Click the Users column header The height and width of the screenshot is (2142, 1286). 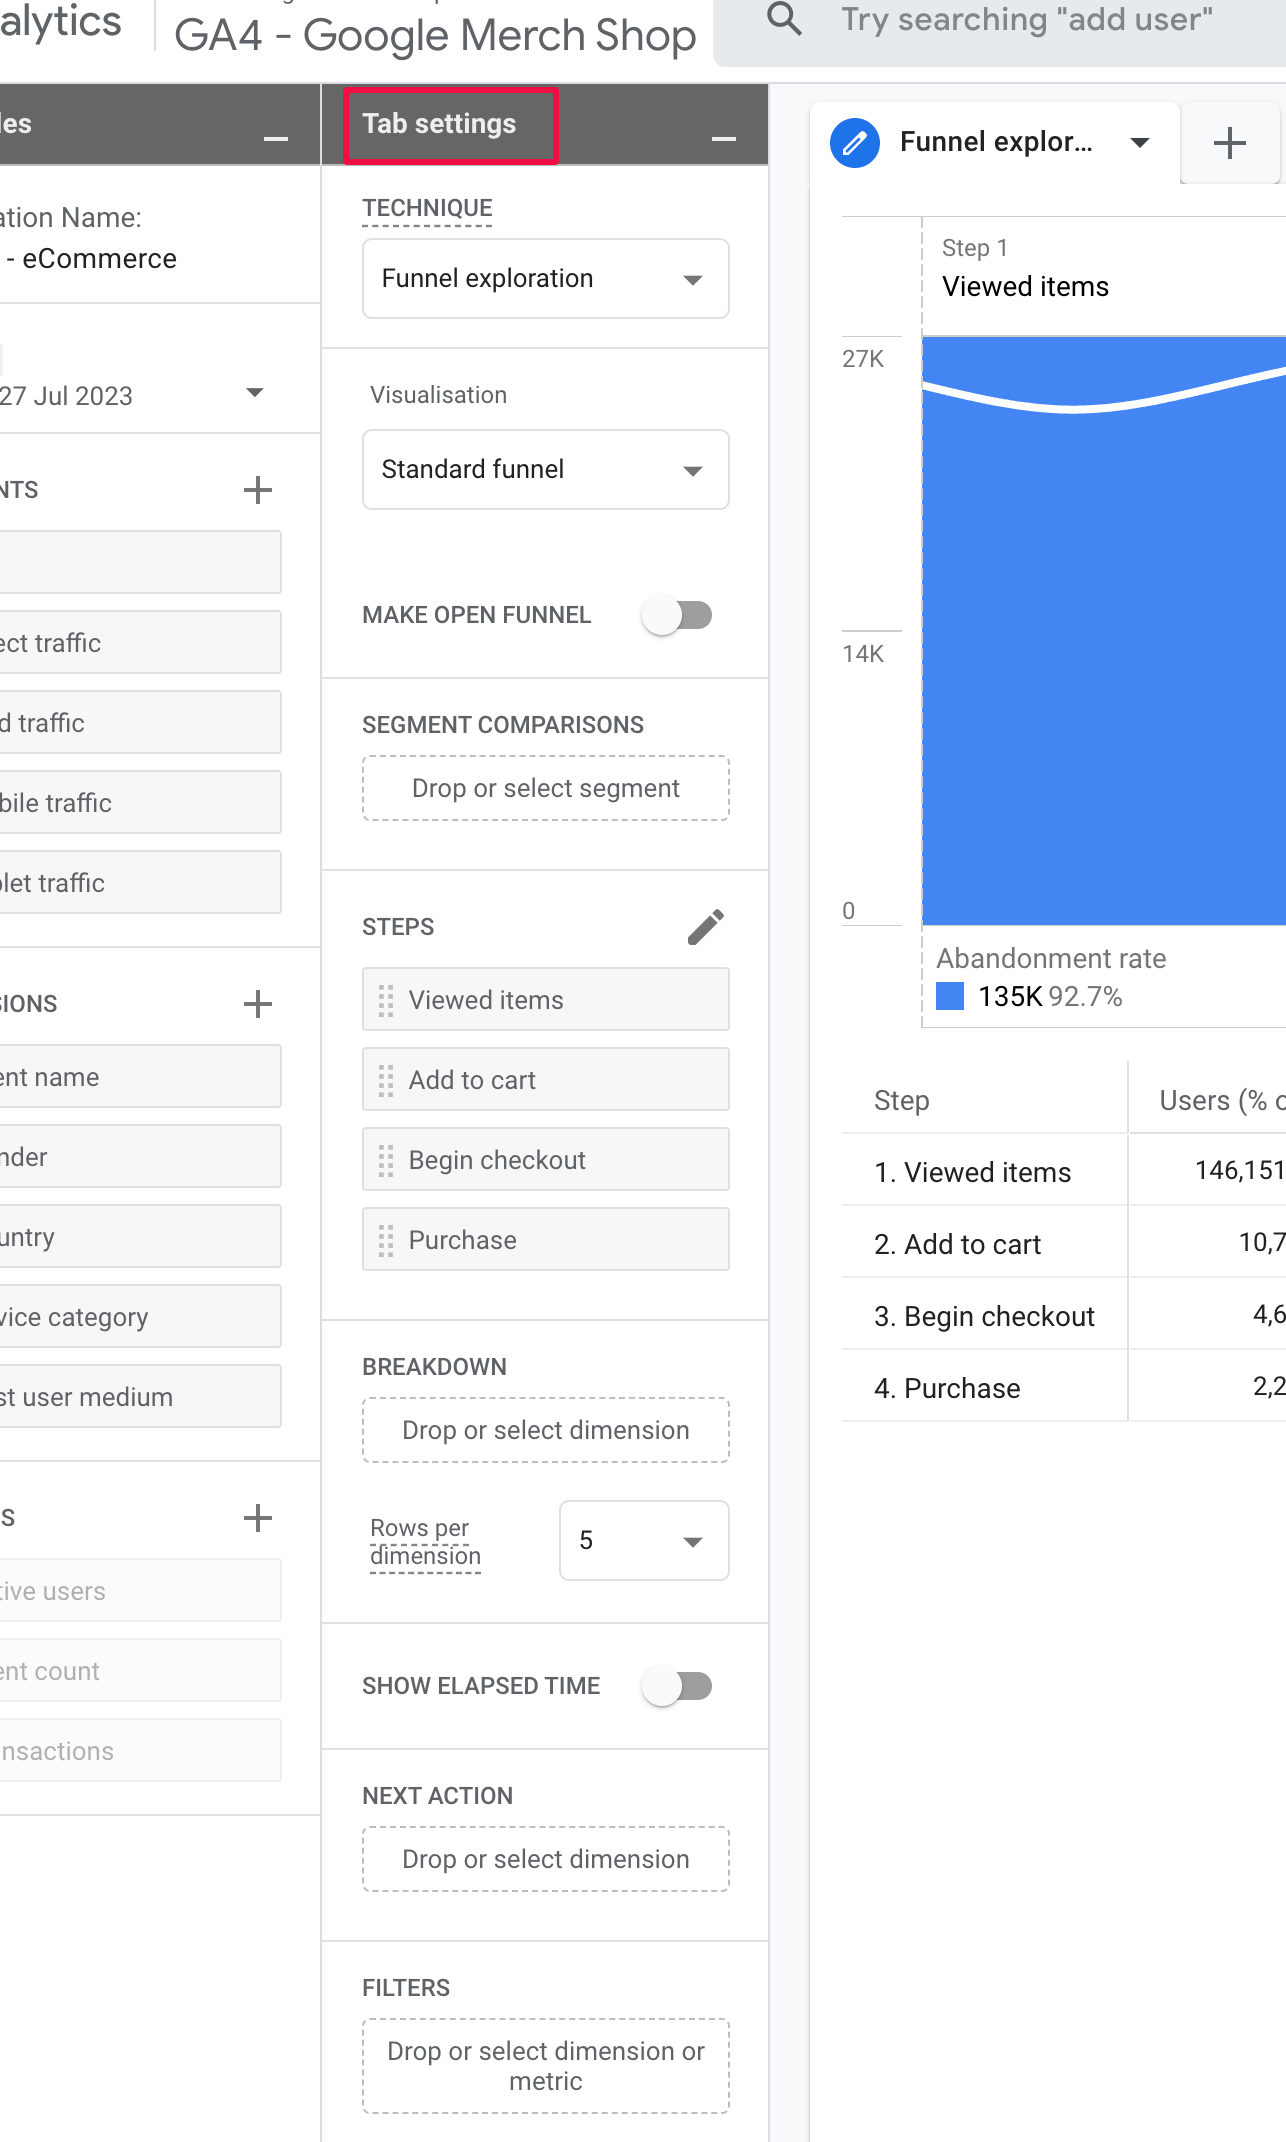(1222, 1100)
